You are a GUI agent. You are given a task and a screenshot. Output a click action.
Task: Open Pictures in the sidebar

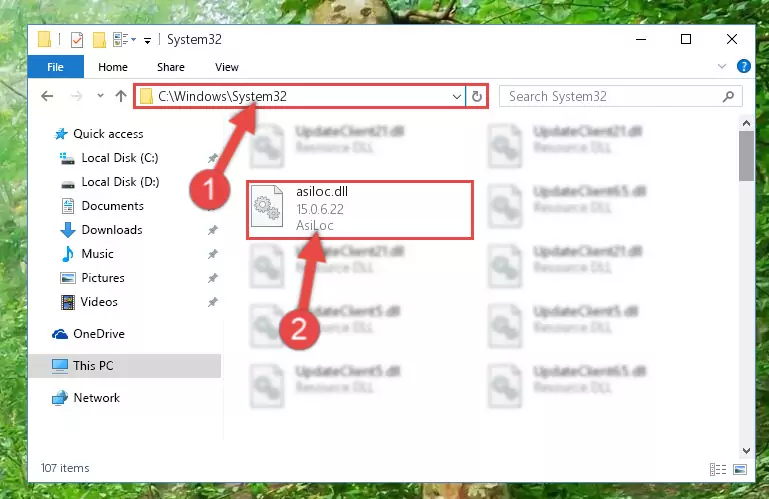[x=103, y=278]
